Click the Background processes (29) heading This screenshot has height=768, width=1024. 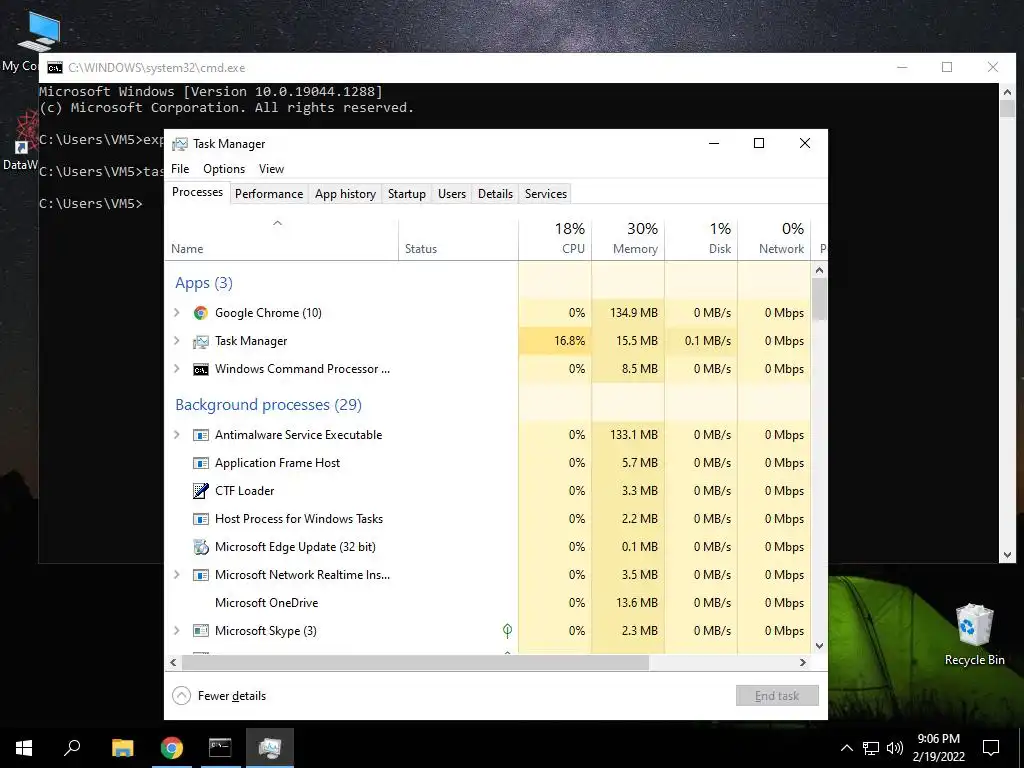click(x=268, y=406)
